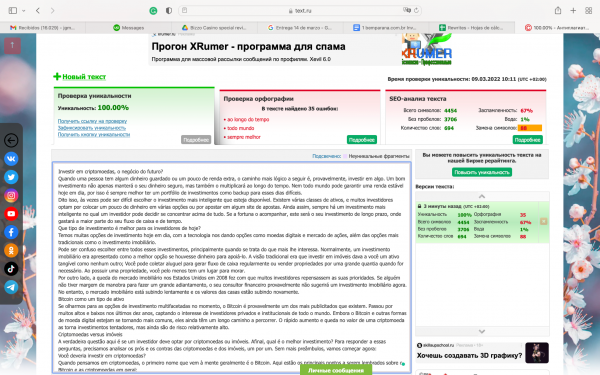Click the text.ru address bar
The height and width of the screenshot is (375, 600).
coord(300,11)
